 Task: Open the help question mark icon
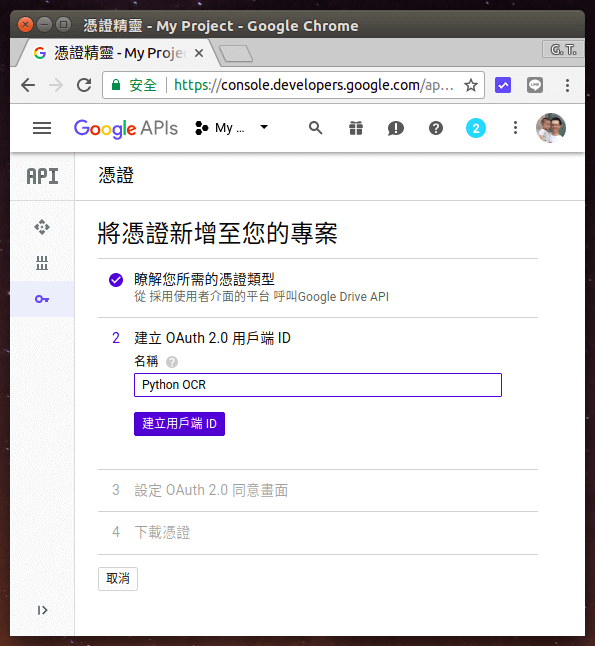pyautogui.click(x=436, y=128)
